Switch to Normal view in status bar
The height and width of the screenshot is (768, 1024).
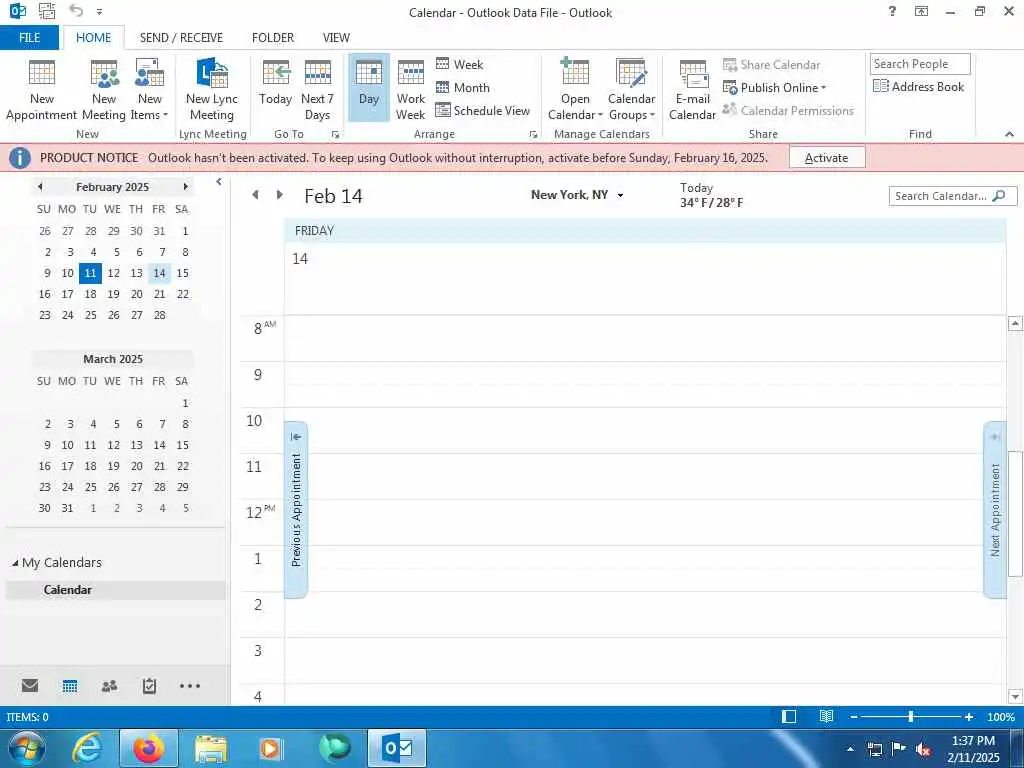789,717
